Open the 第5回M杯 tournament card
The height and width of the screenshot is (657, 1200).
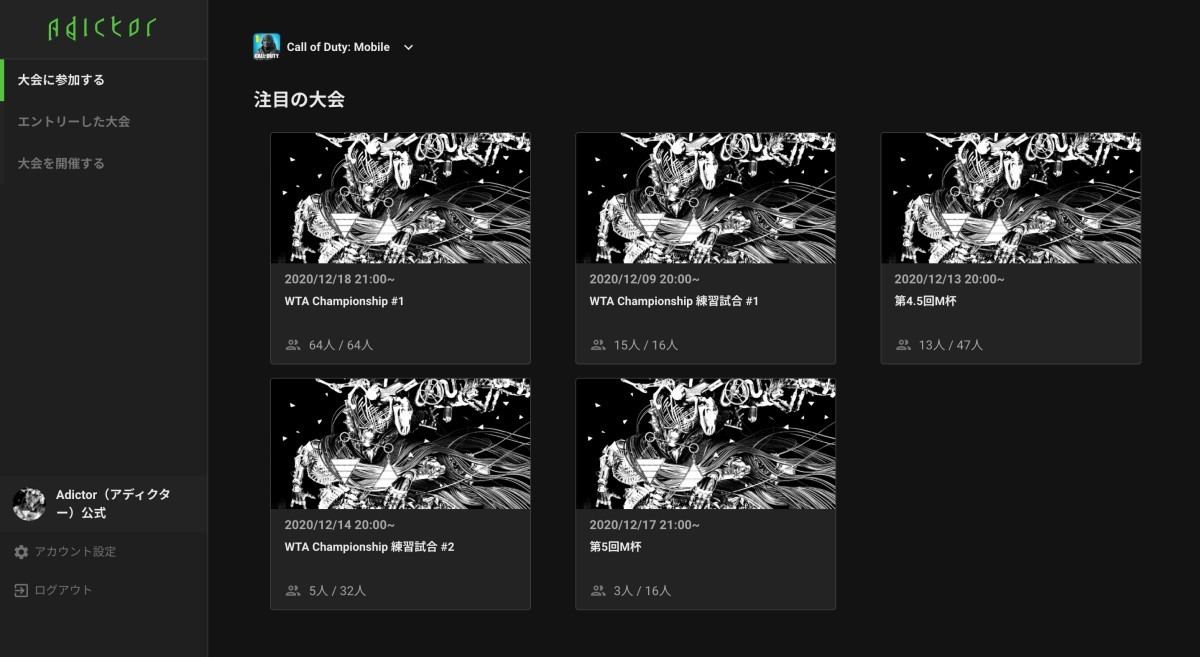(x=706, y=494)
